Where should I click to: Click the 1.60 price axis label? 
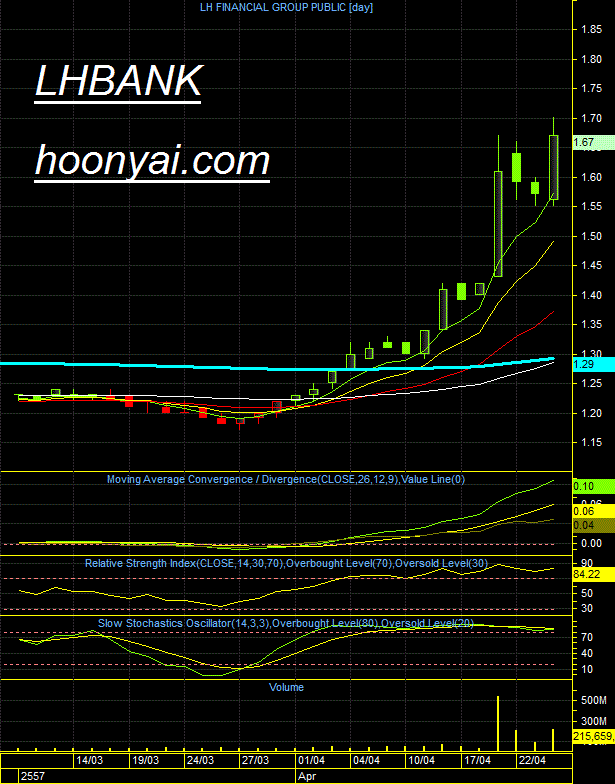(592, 178)
